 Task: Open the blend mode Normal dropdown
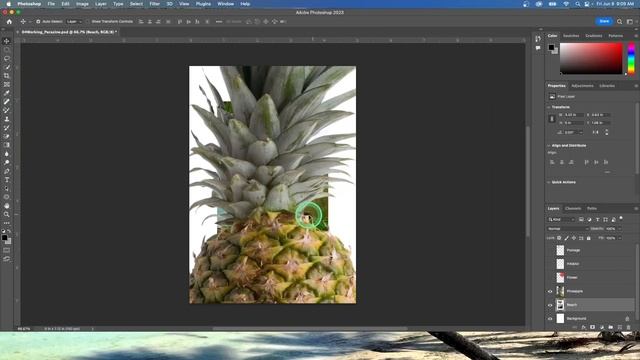(567, 229)
